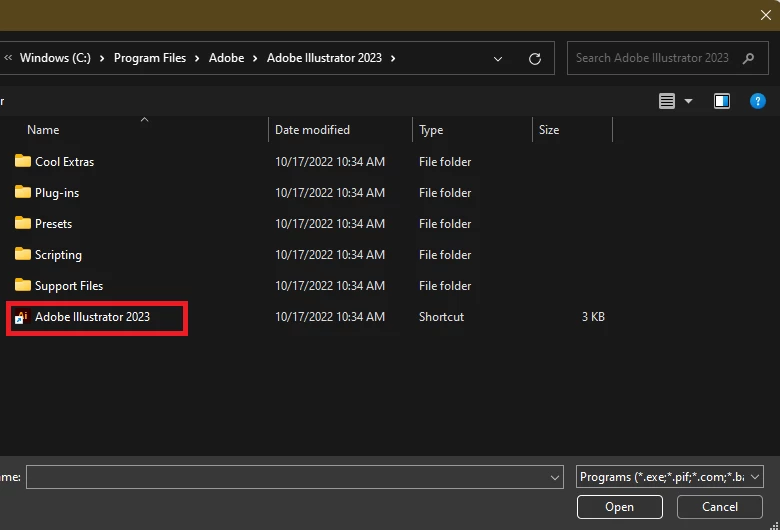The height and width of the screenshot is (530, 780).
Task: Click Plug-ins date modified cell
Action: (330, 193)
